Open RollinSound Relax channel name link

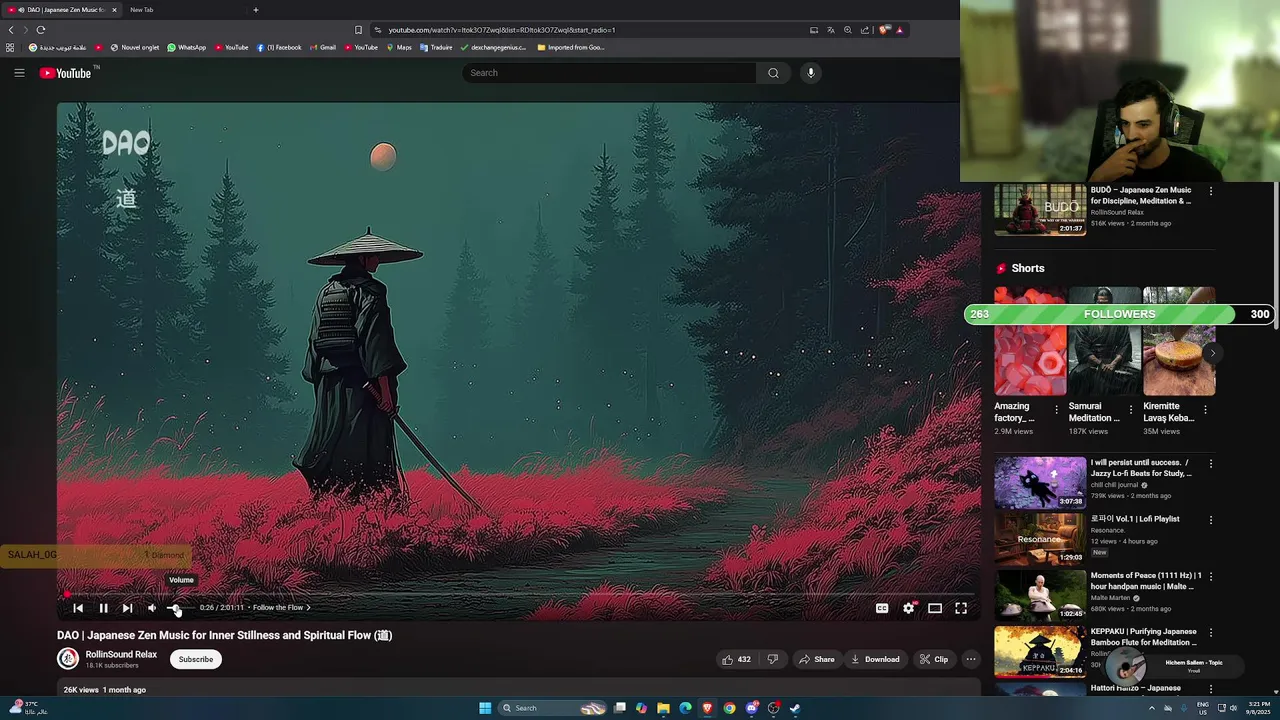click(x=121, y=655)
